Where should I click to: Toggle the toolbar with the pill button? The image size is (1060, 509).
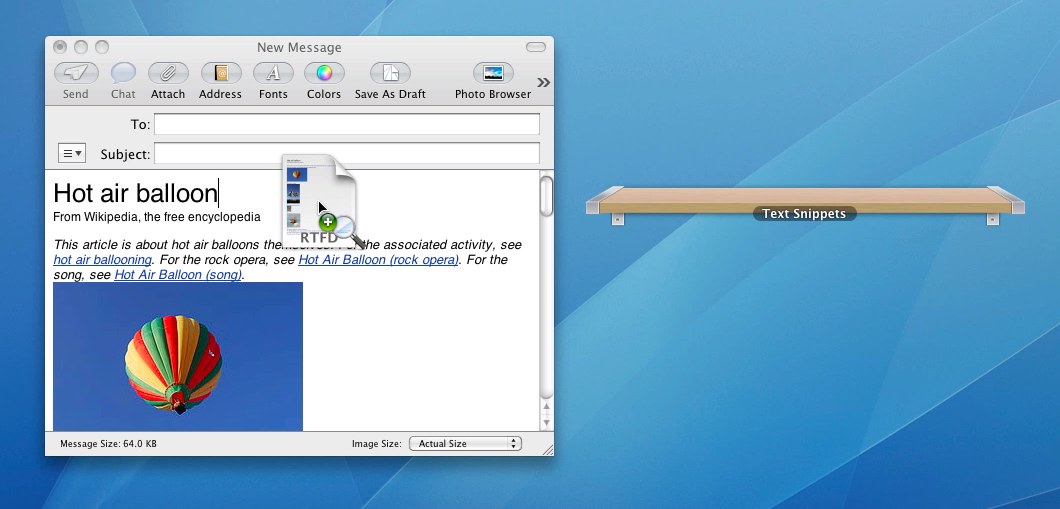[536, 47]
